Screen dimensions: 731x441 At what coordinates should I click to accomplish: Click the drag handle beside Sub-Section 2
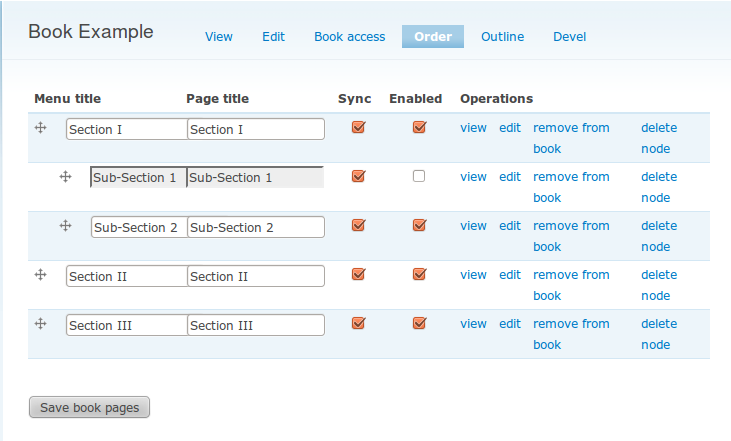click(65, 226)
